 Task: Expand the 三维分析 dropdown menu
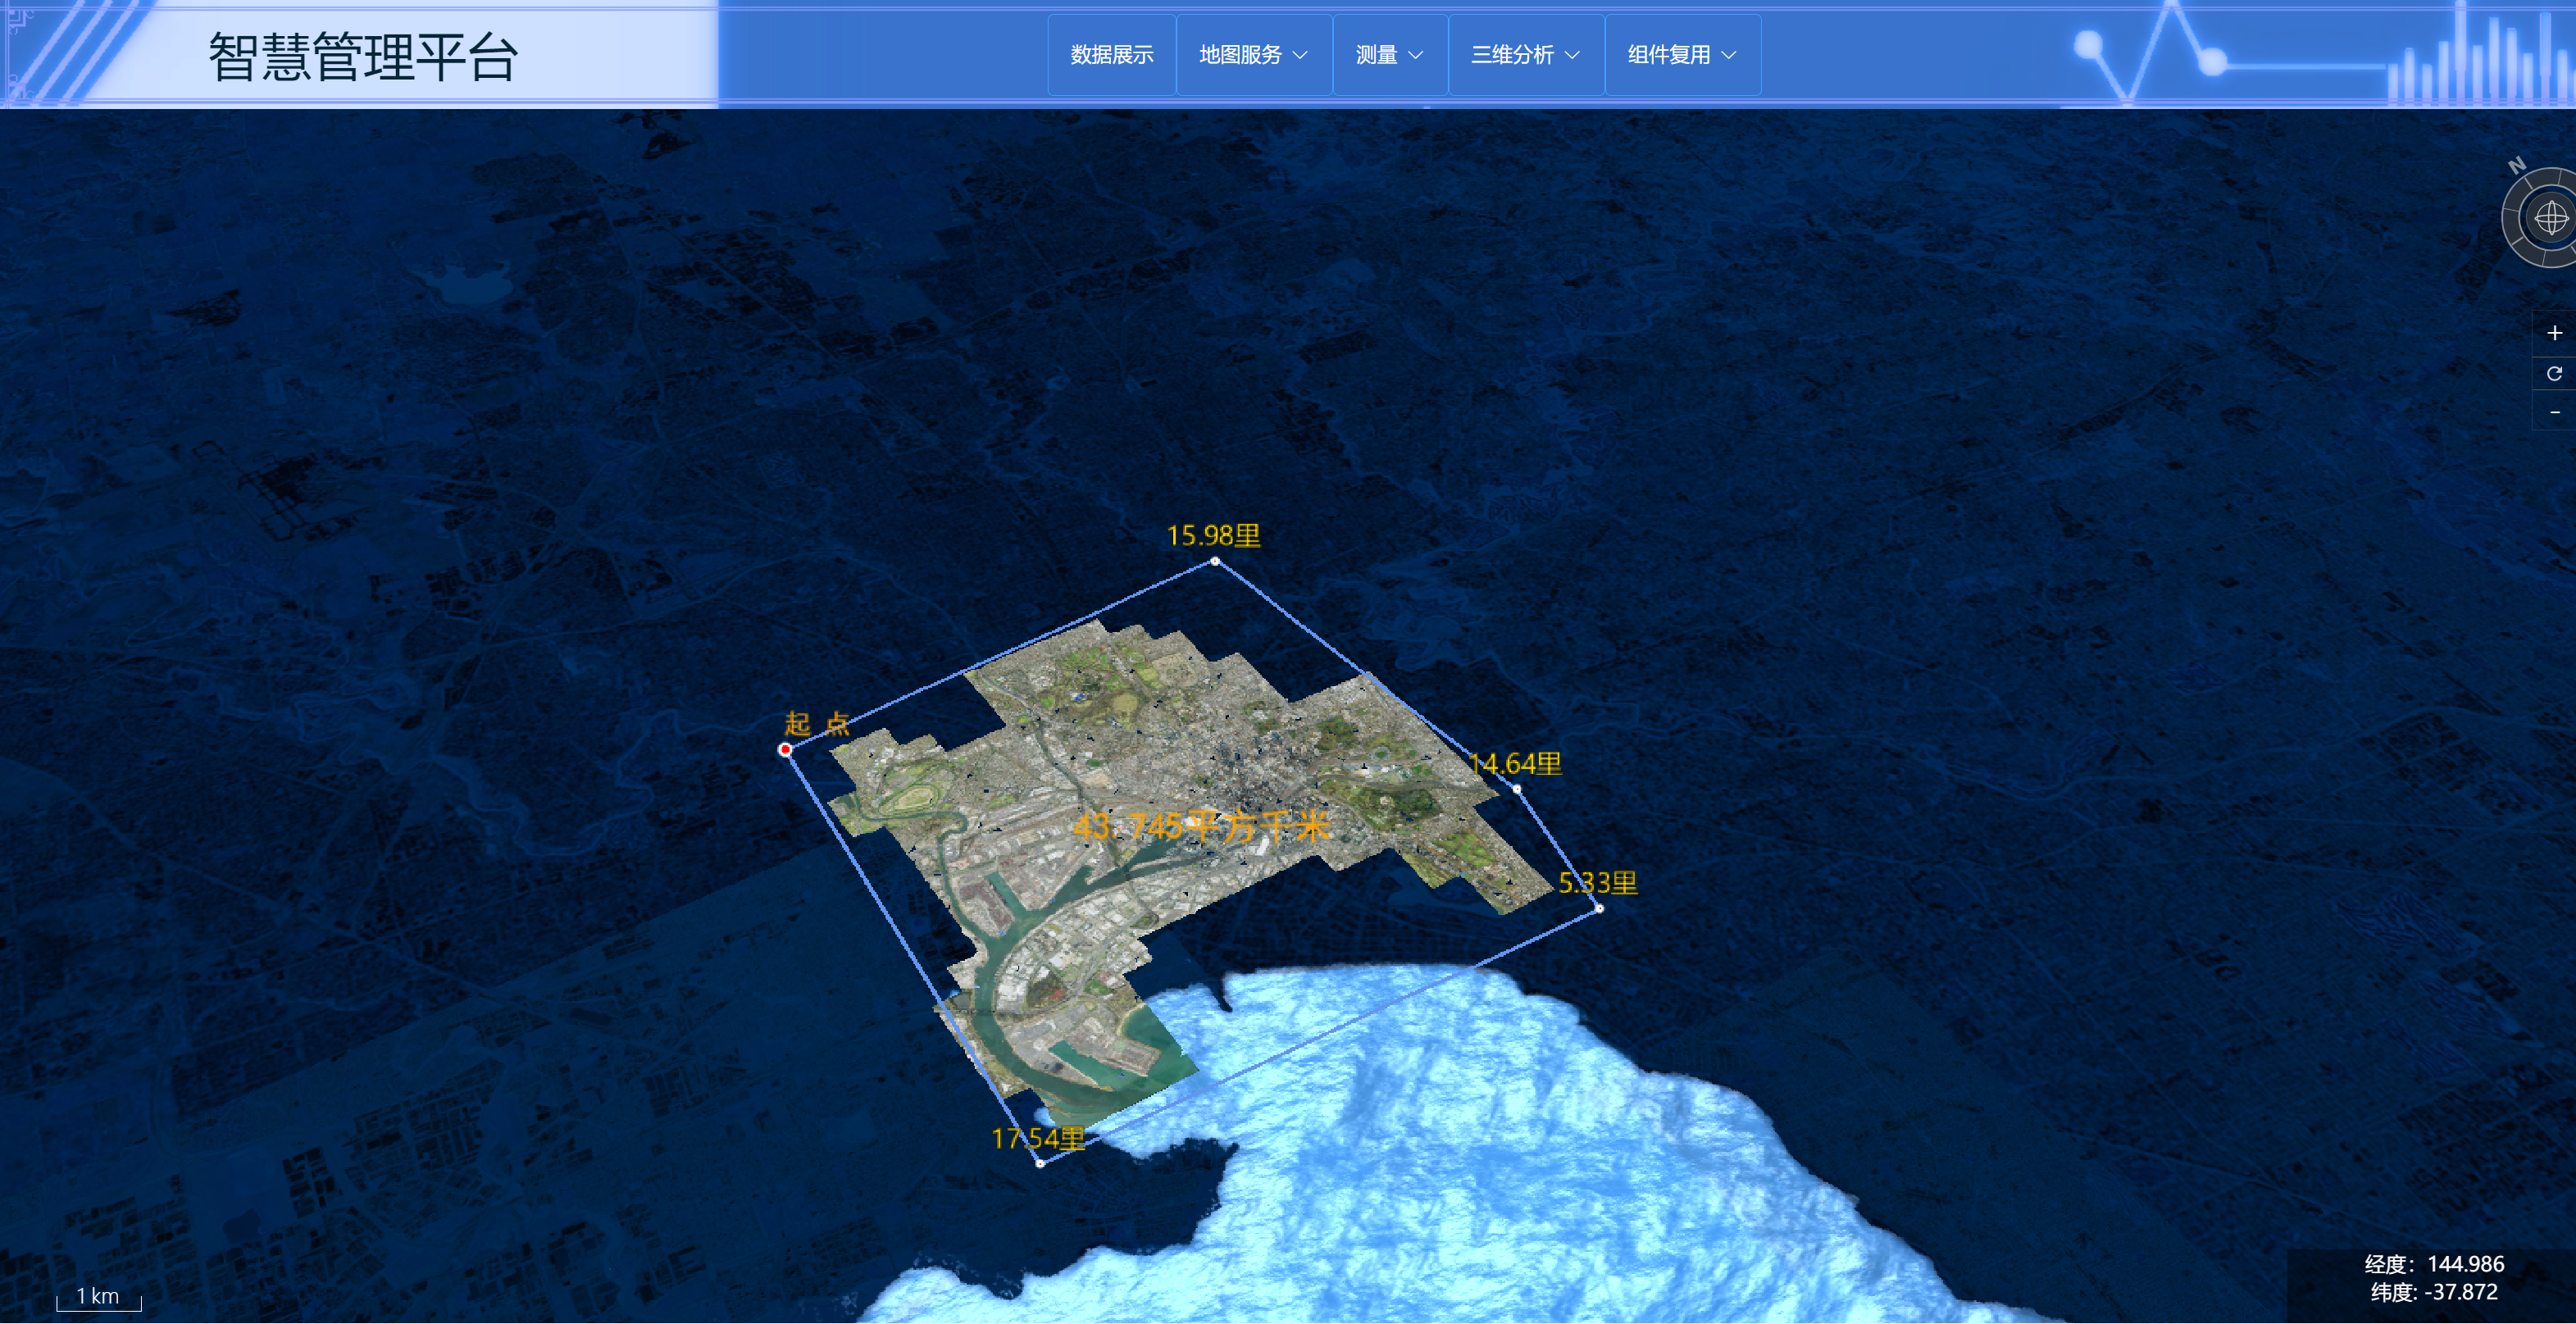click(1525, 55)
